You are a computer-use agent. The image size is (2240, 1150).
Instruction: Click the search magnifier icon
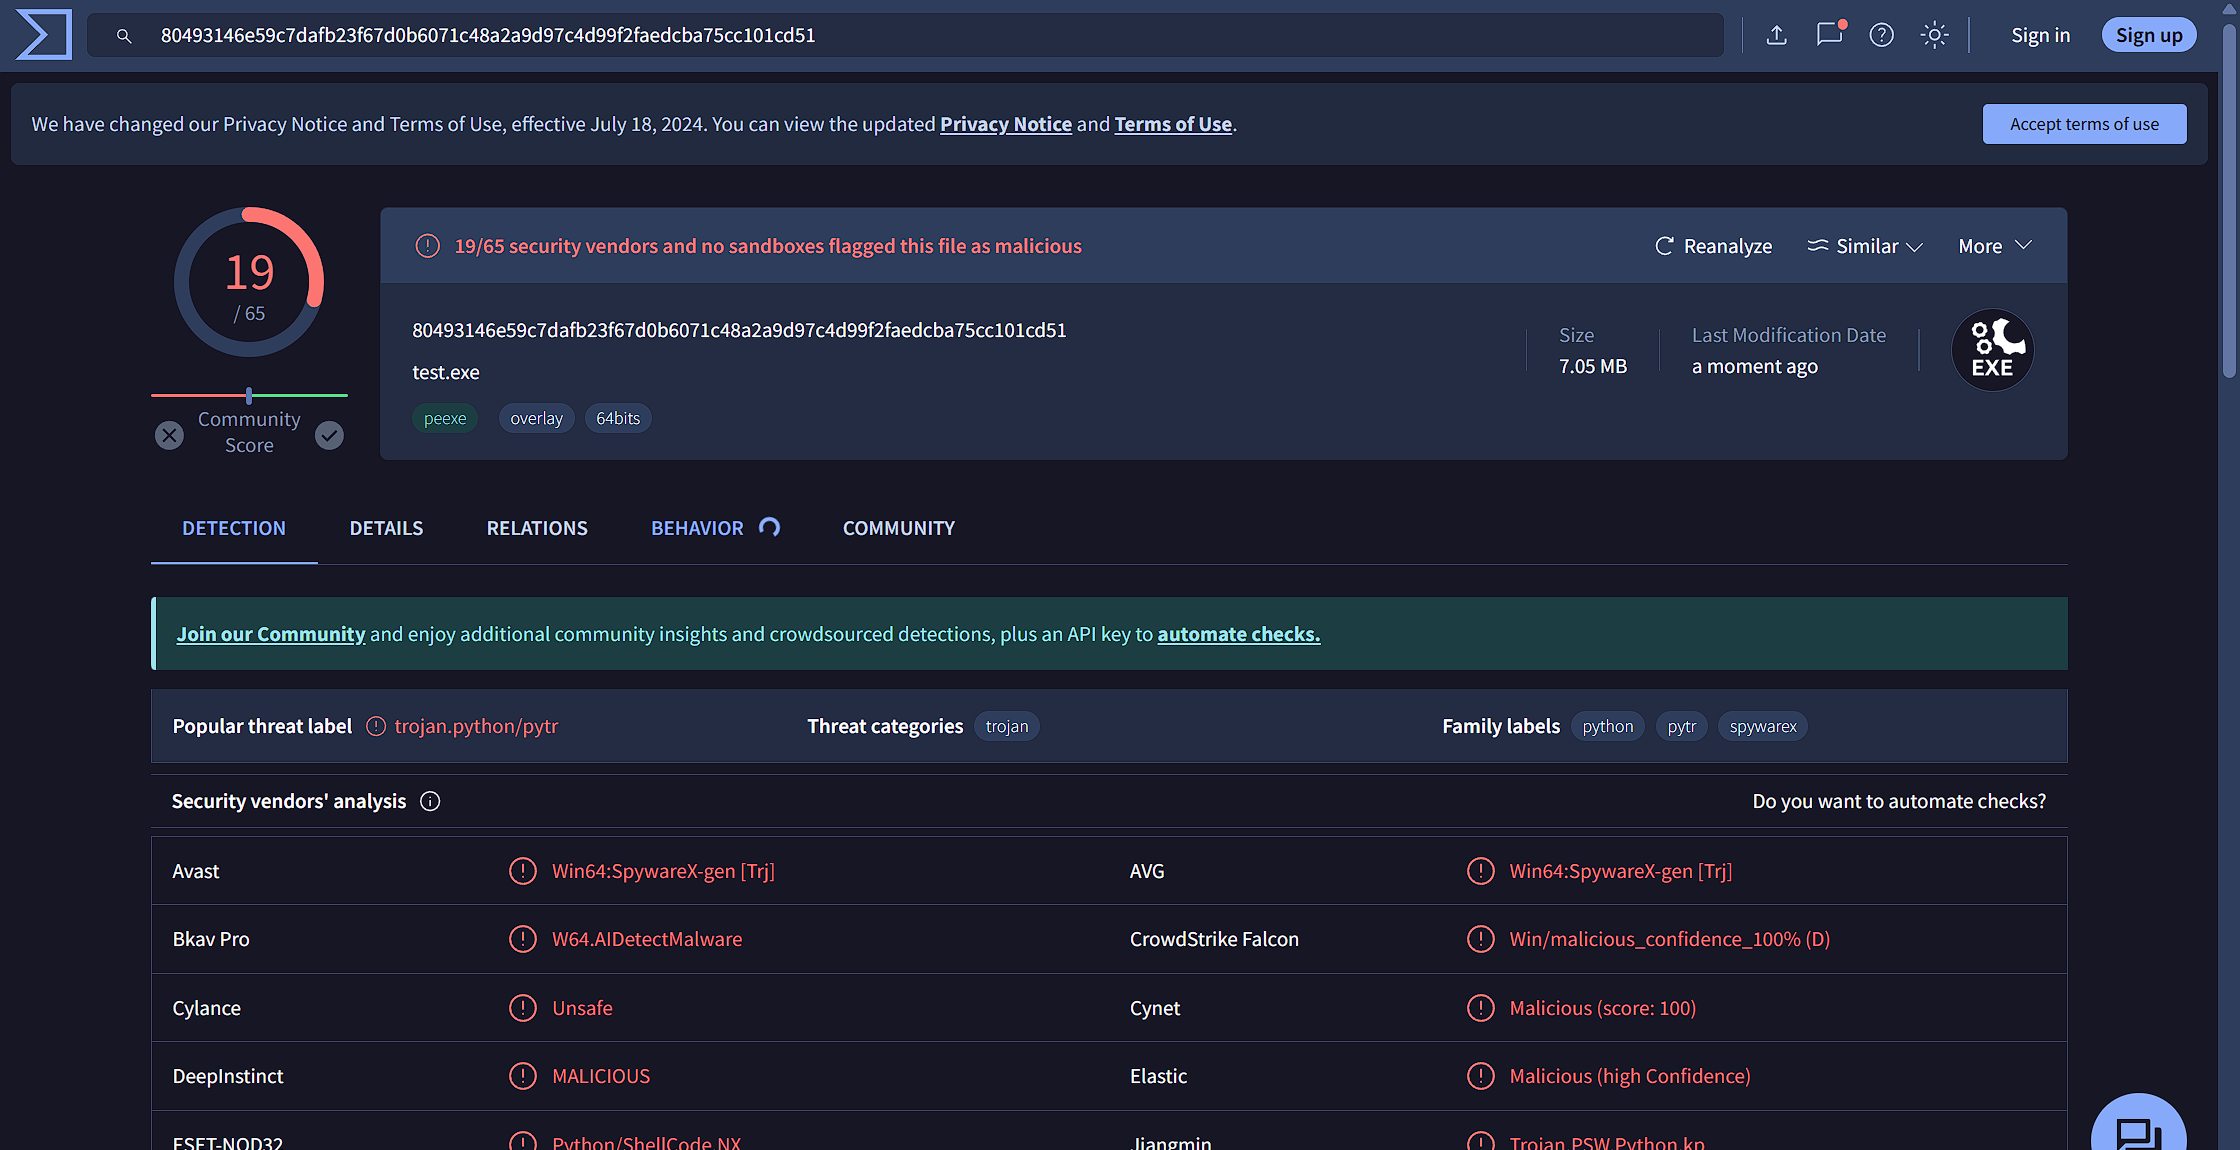pyautogui.click(x=124, y=36)
